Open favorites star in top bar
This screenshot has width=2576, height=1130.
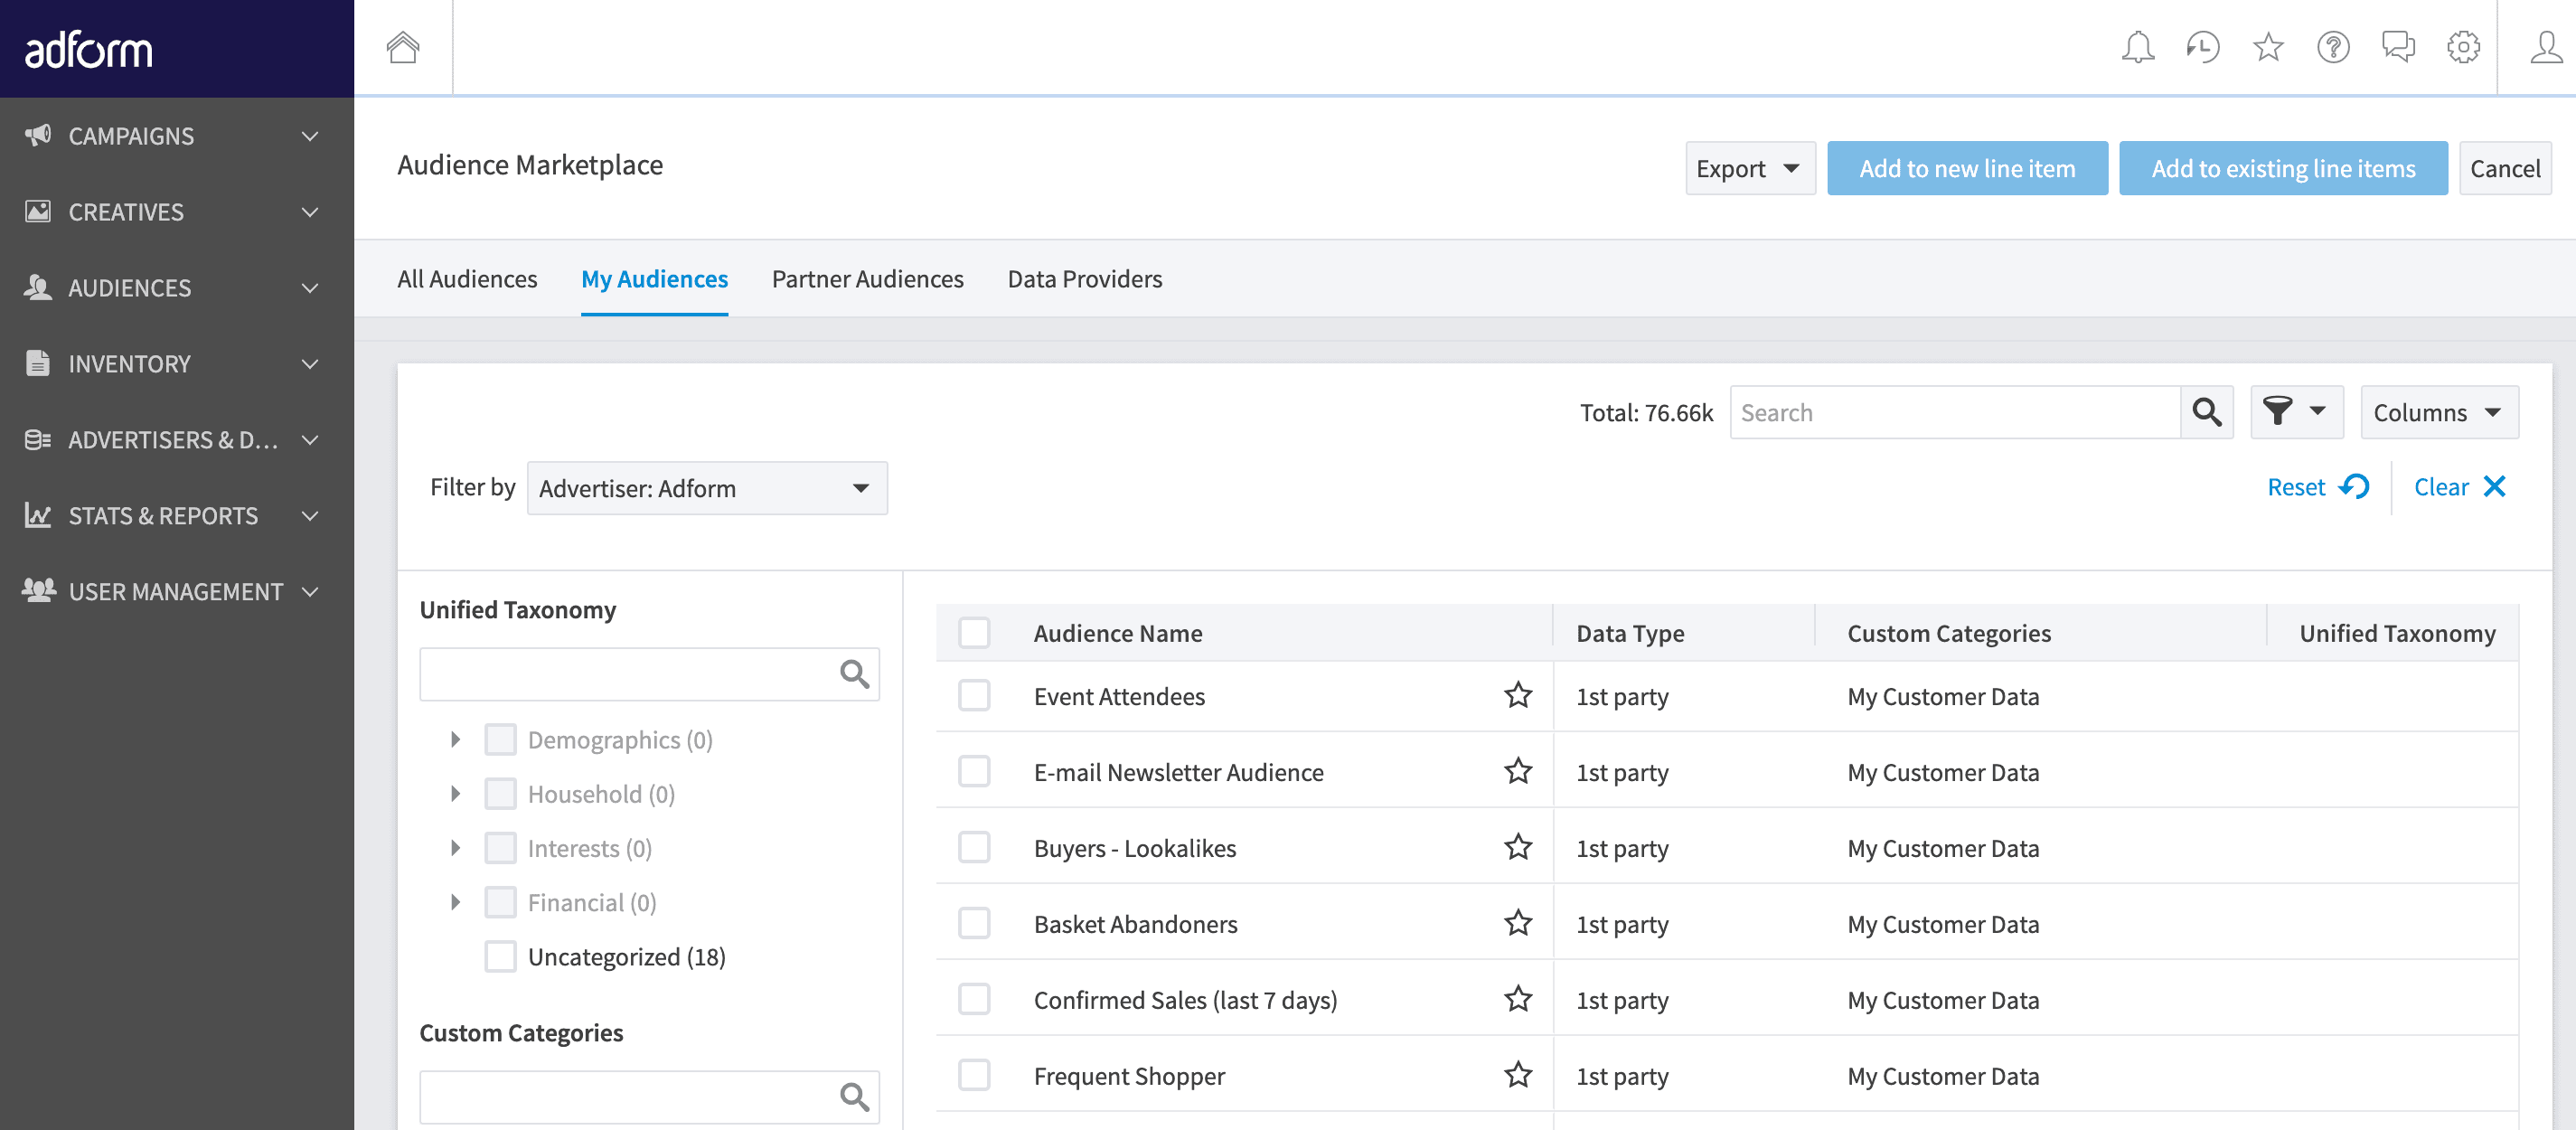click(2267, 47)
